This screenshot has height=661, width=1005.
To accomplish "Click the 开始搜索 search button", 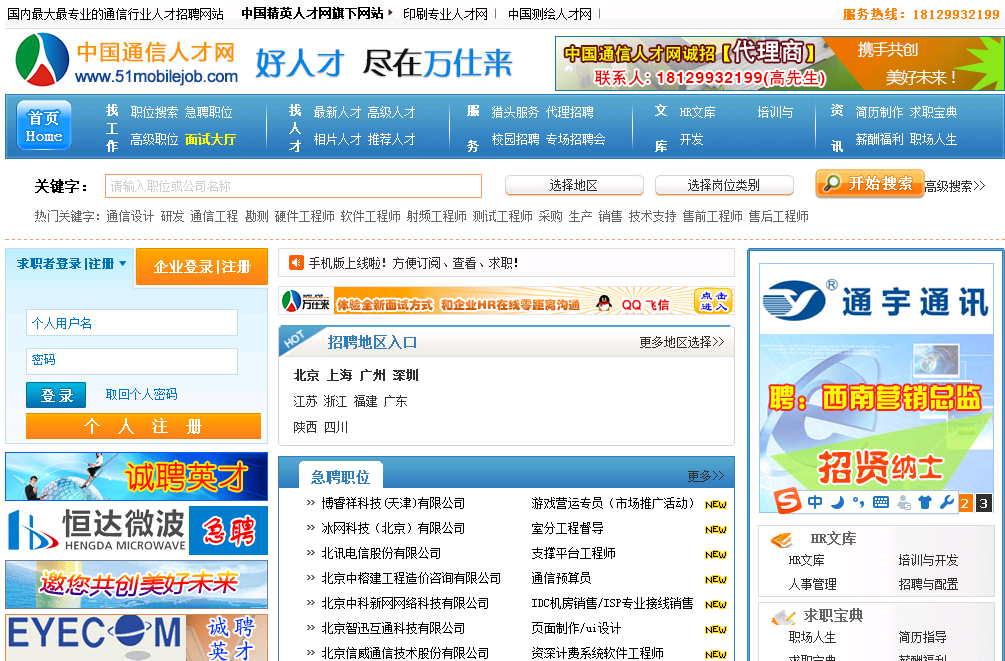I will [870, 183].
